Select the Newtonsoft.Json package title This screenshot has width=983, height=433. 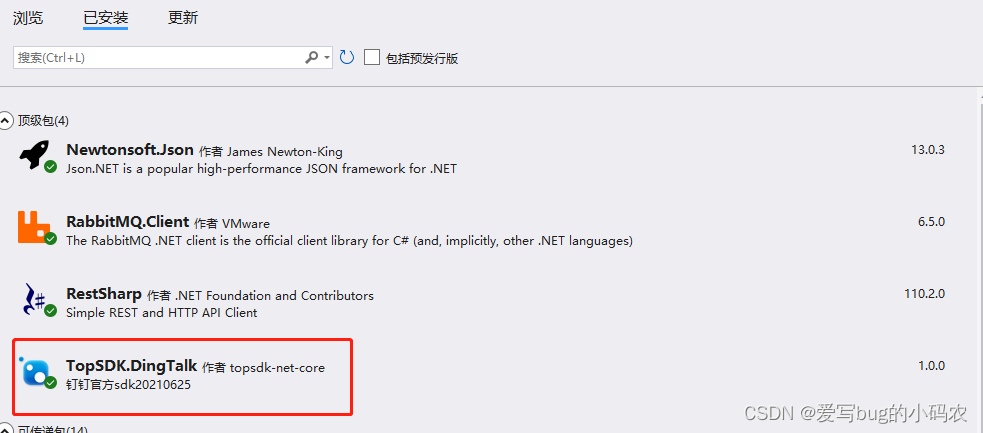[130, 150]
